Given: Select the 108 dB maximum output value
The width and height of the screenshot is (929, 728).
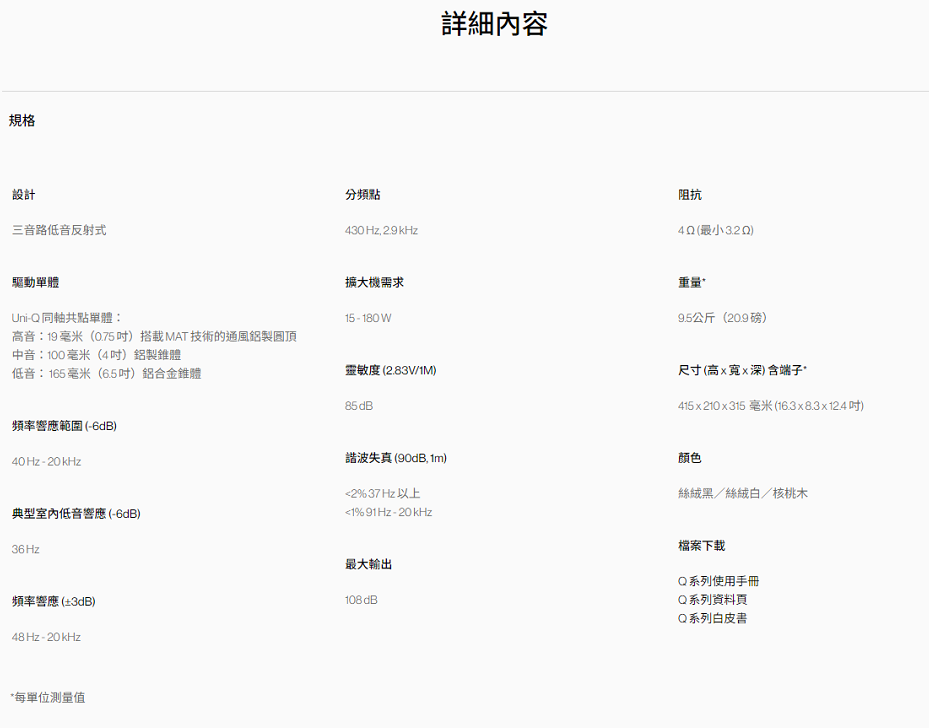Looking at the screenshot, I should (361, 600).
